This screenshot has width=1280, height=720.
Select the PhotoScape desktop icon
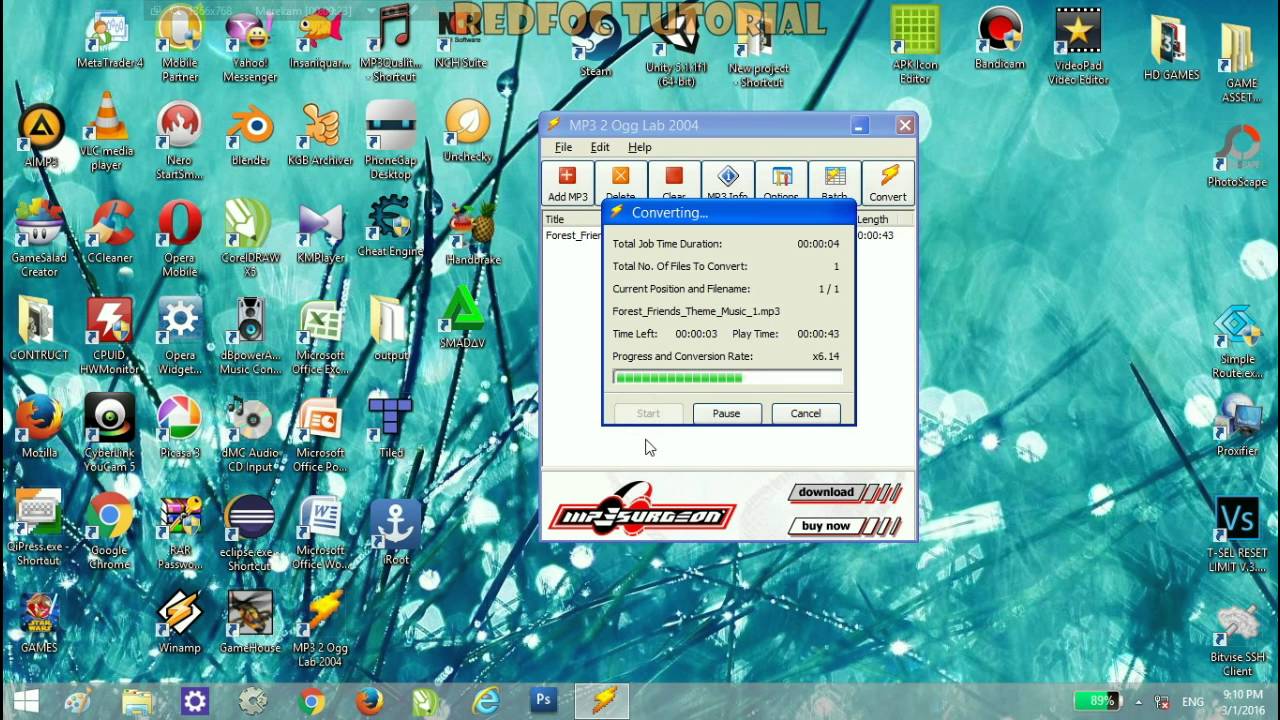pos(1237,156)
